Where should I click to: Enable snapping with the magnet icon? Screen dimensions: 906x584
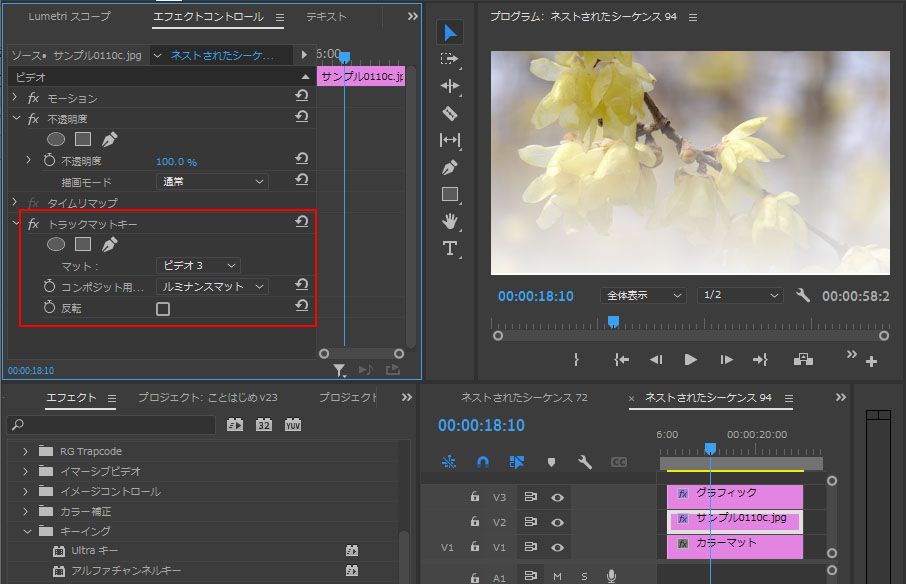point(482,462)
